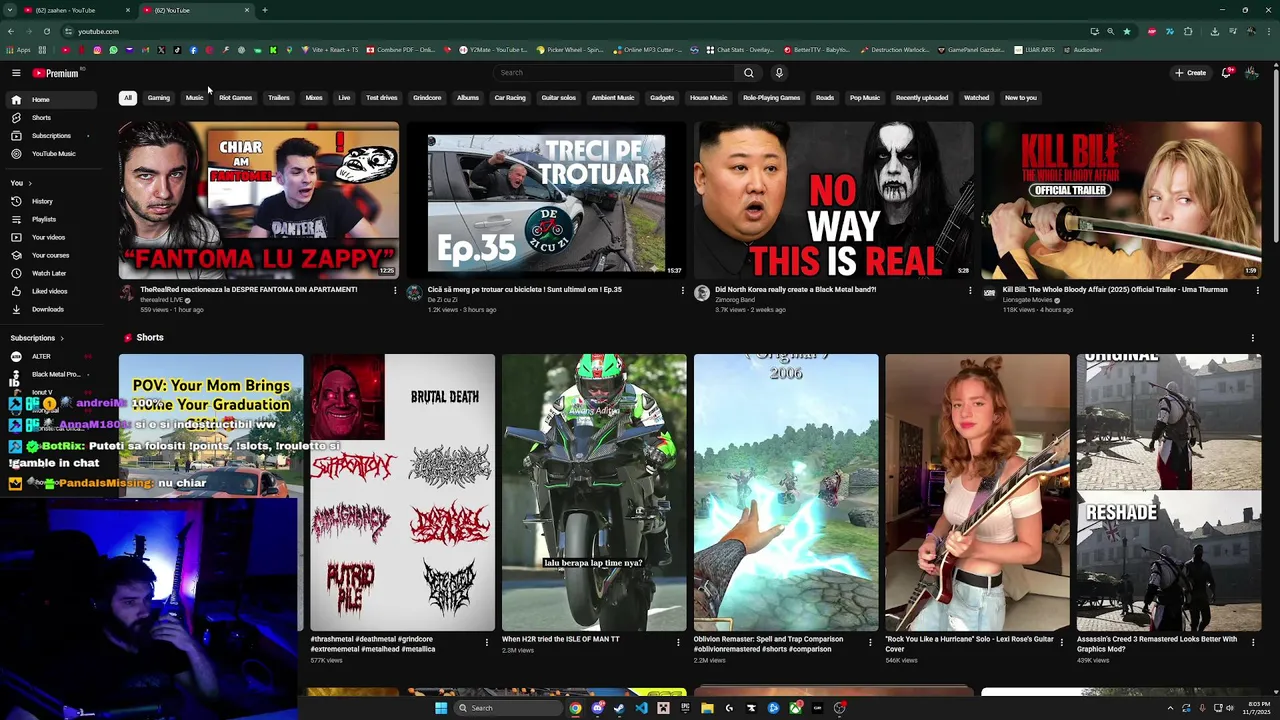Screen dimensions: 1280x720
Task: Open TRECI PE TROTUAR Ep.35 thumbnail
Action: (x=546, y=200)
